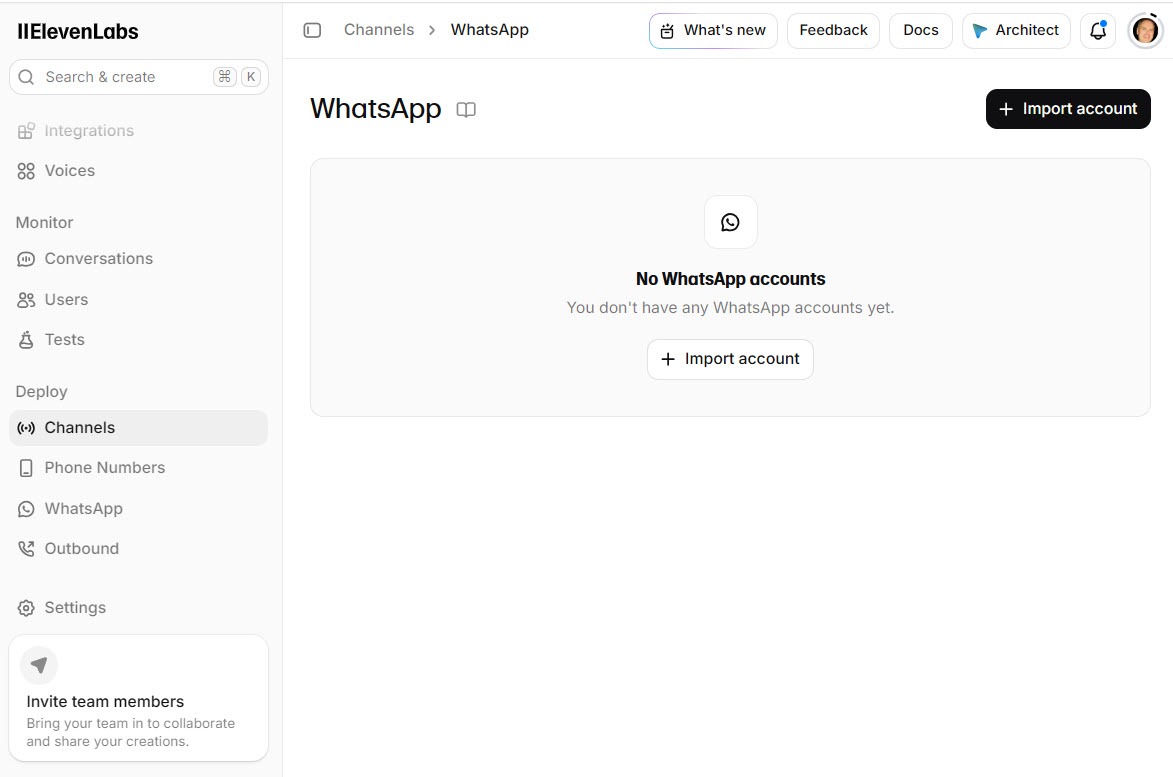Click the Channels broadcast icon in sidebar
1173x777 pixels.
26,428
